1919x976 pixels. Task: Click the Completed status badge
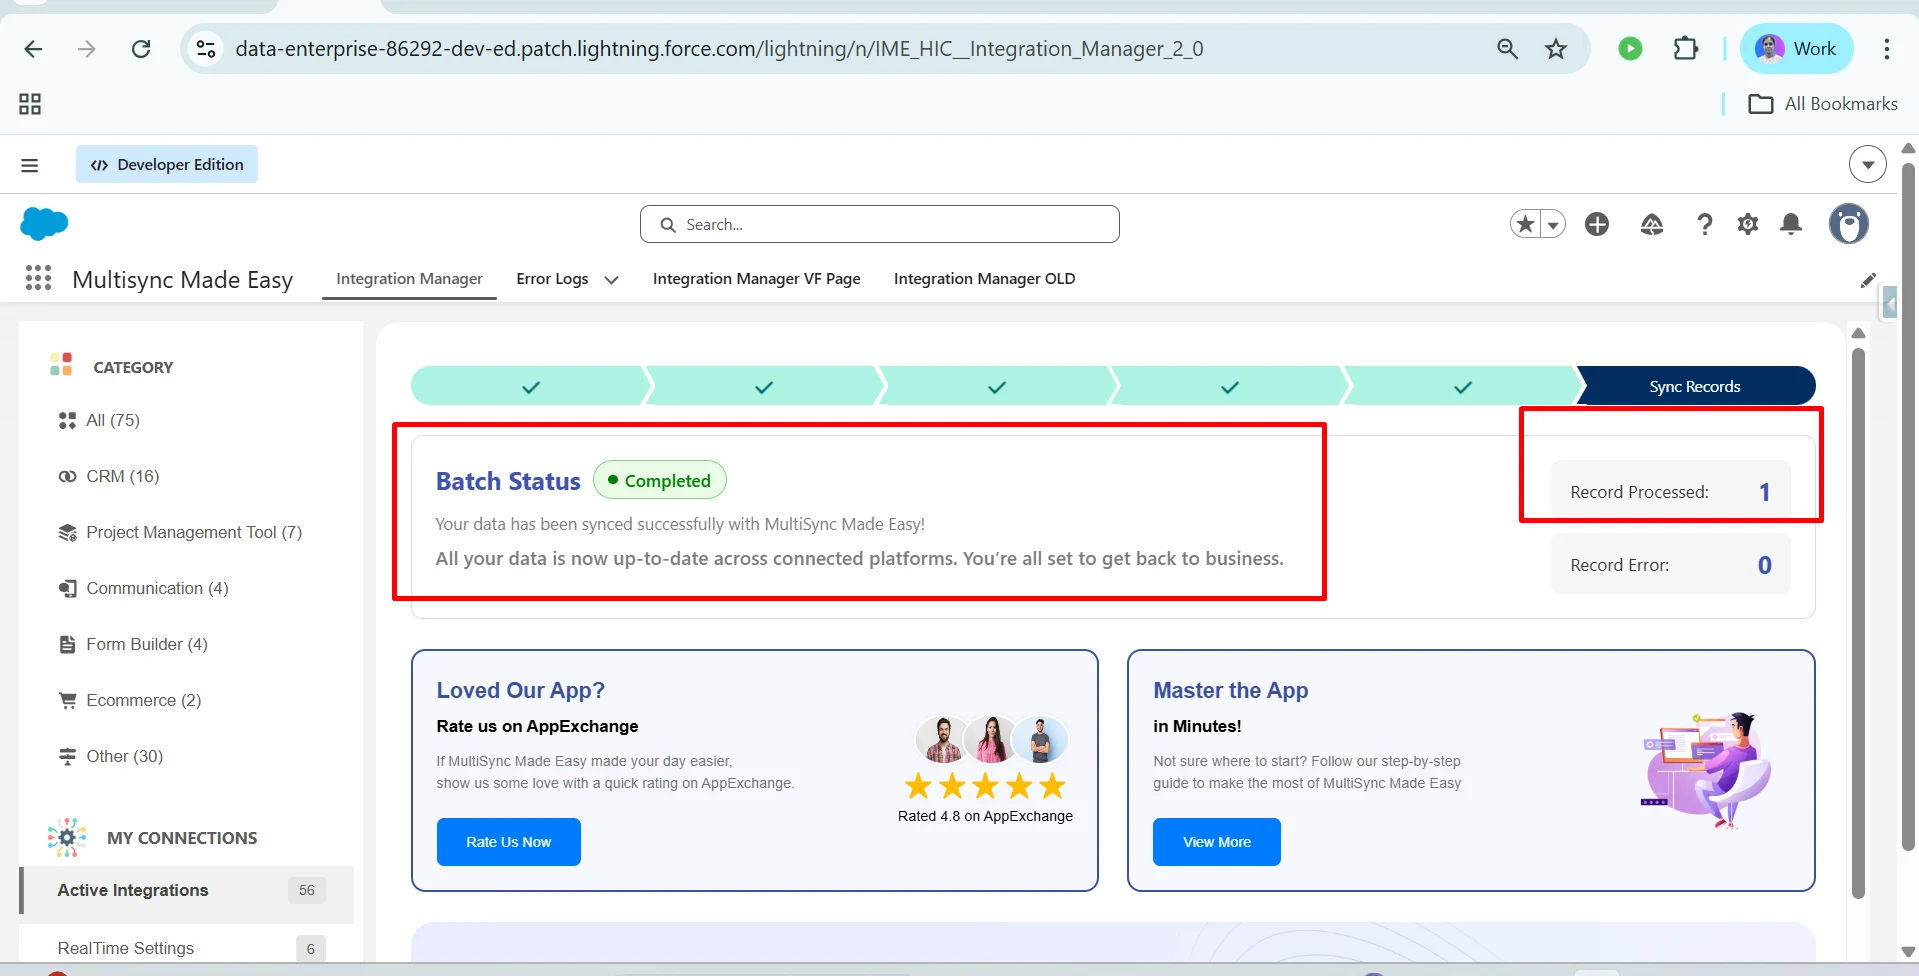click(x=660, y=480)
